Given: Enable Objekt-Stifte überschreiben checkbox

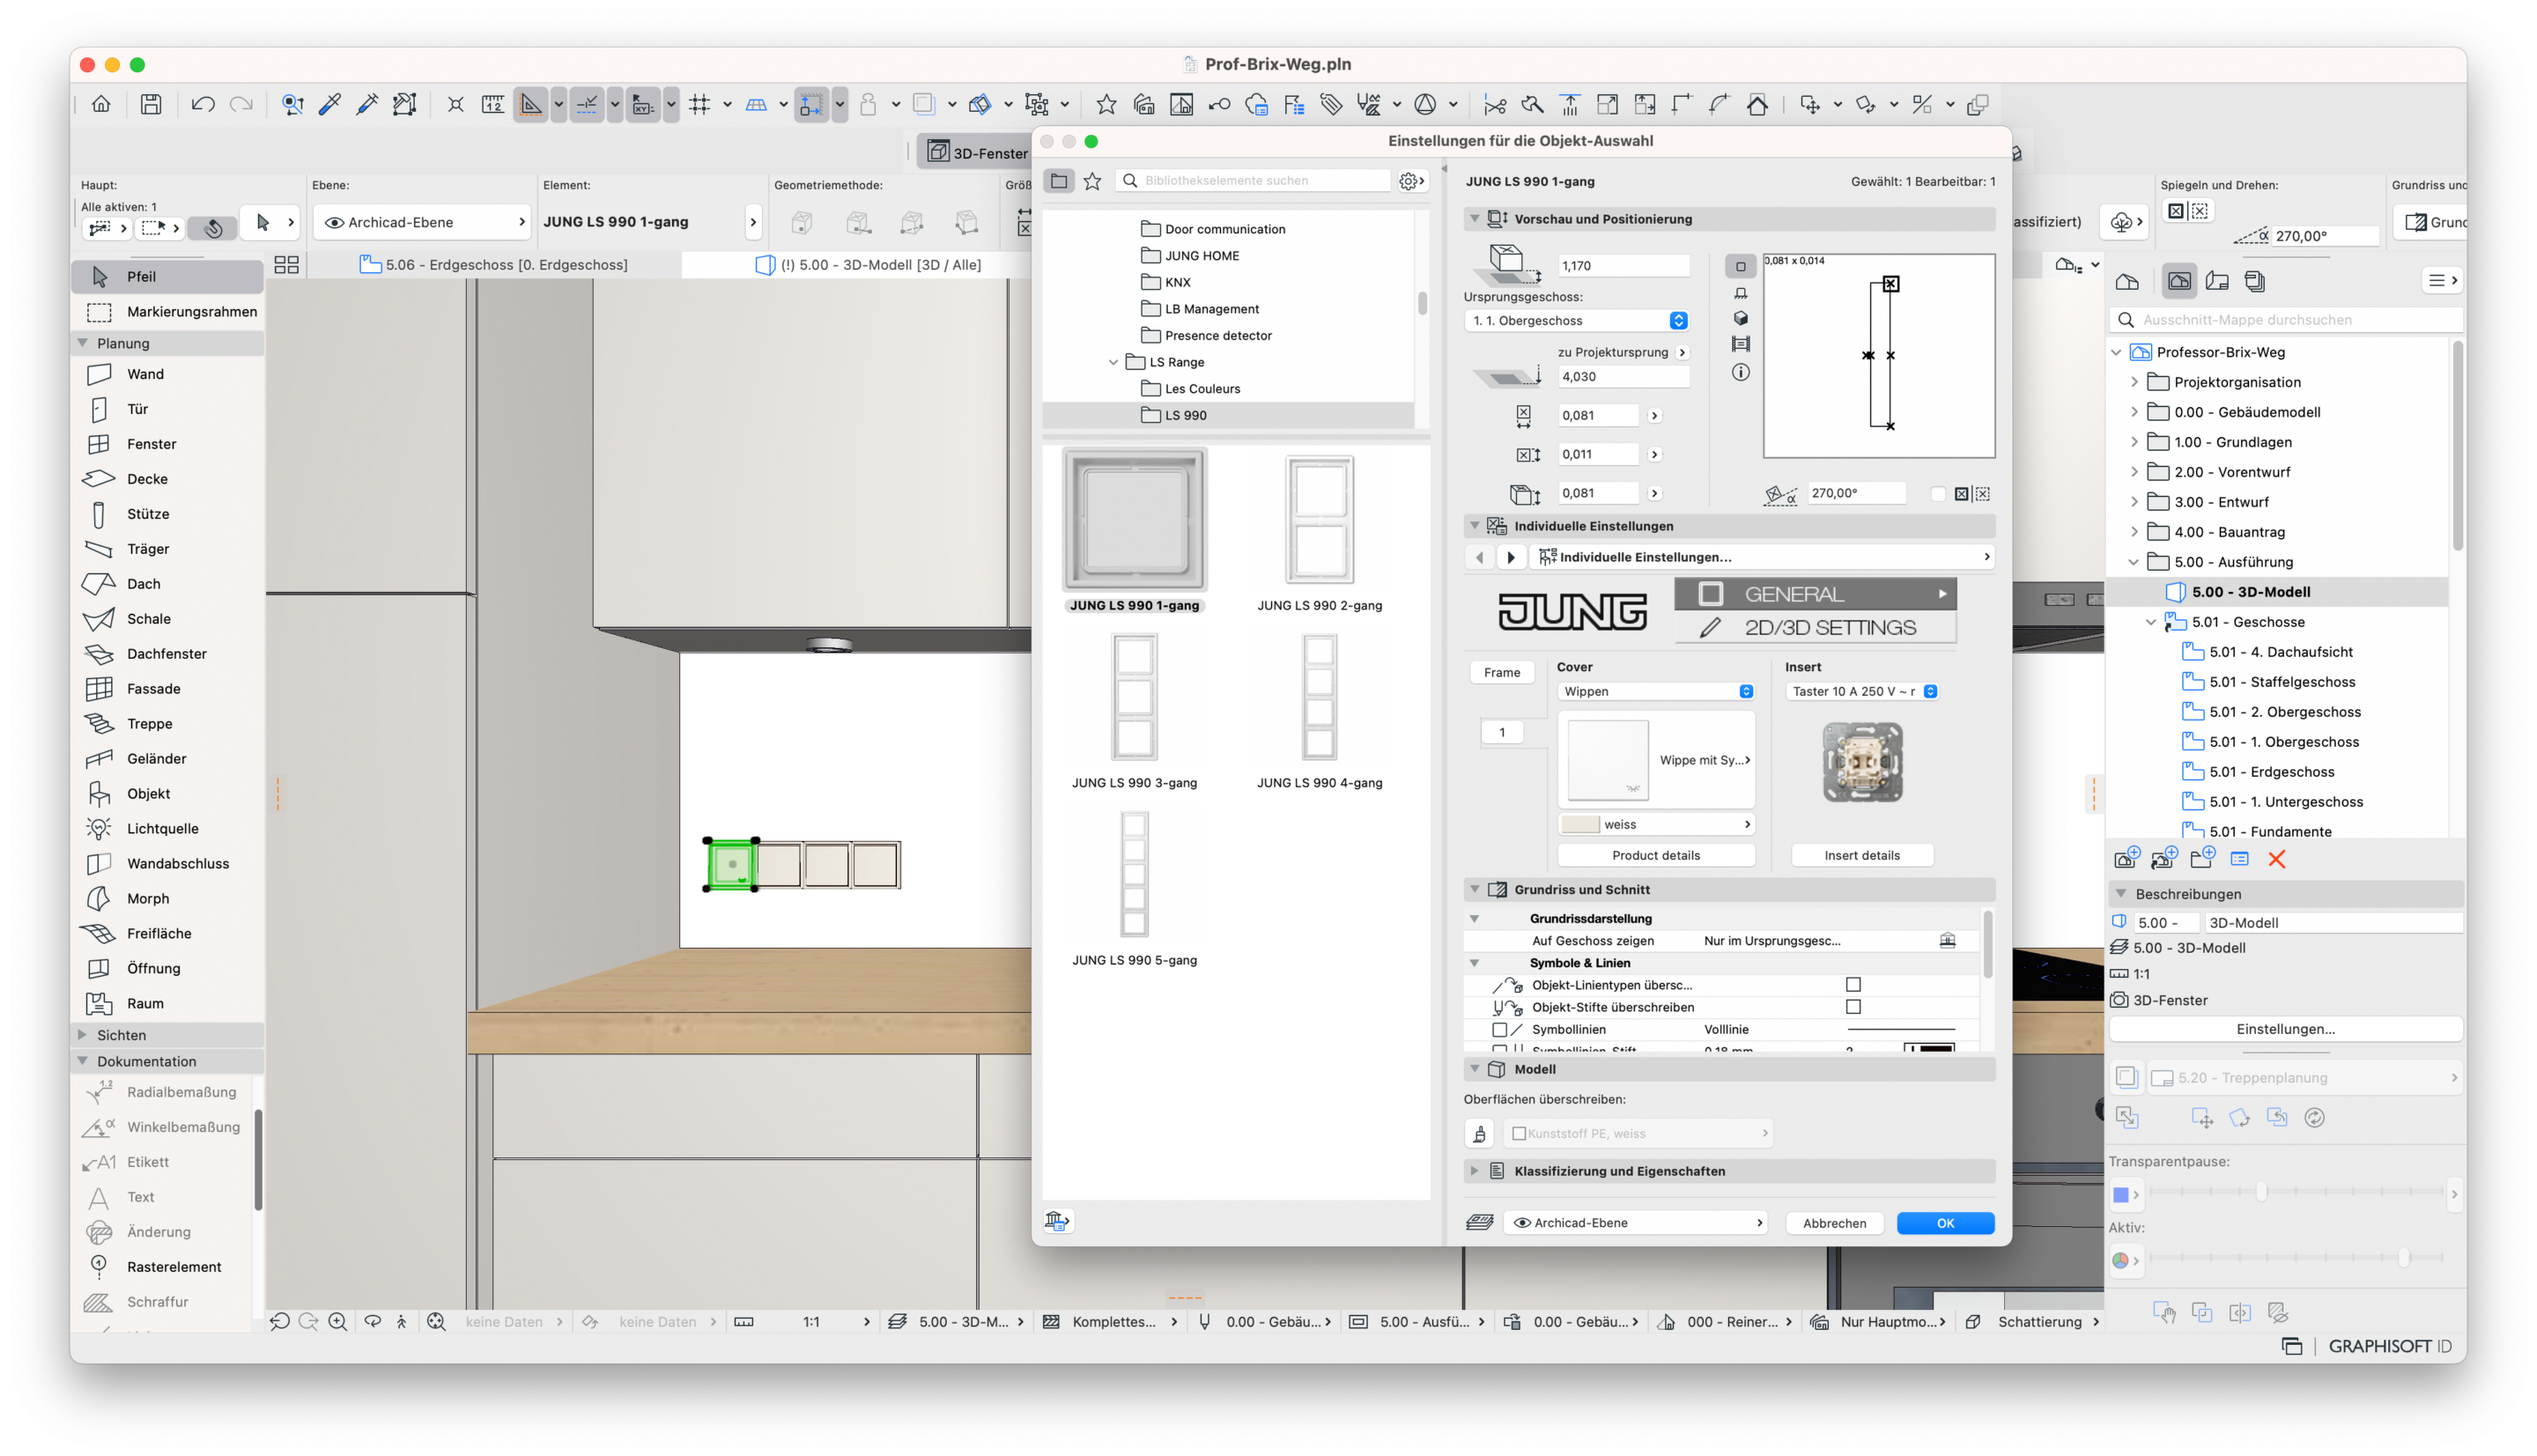Looking at the screenshot, I should [1854, 1009].
